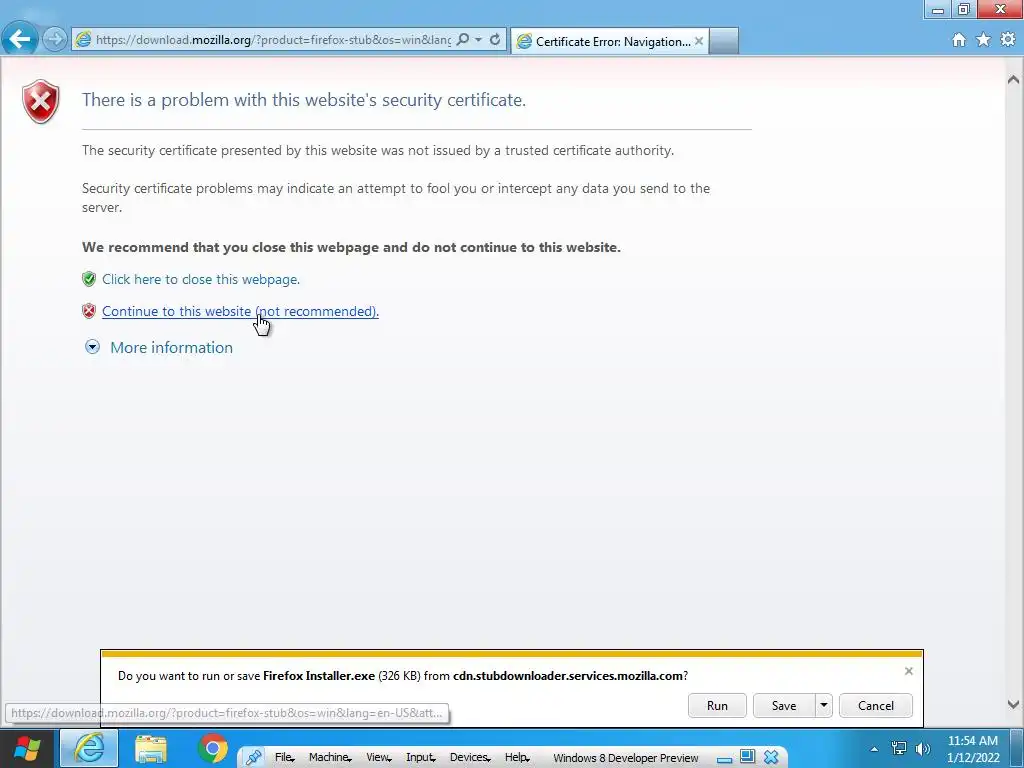1024x768 pixels.
Task: Click the VirtualBox pin icon on mini toolbar
Action: pos(253,758)
